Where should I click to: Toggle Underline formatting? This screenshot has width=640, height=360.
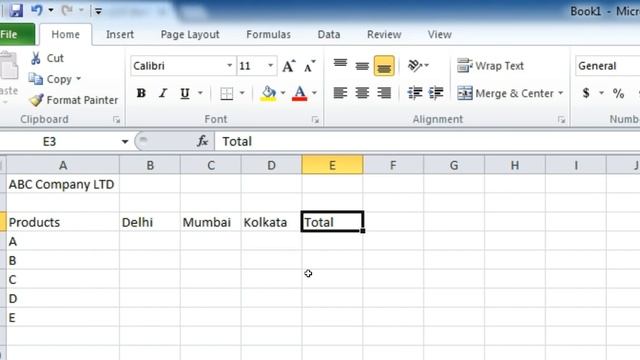pyautogui.click(x=185, y=93)
